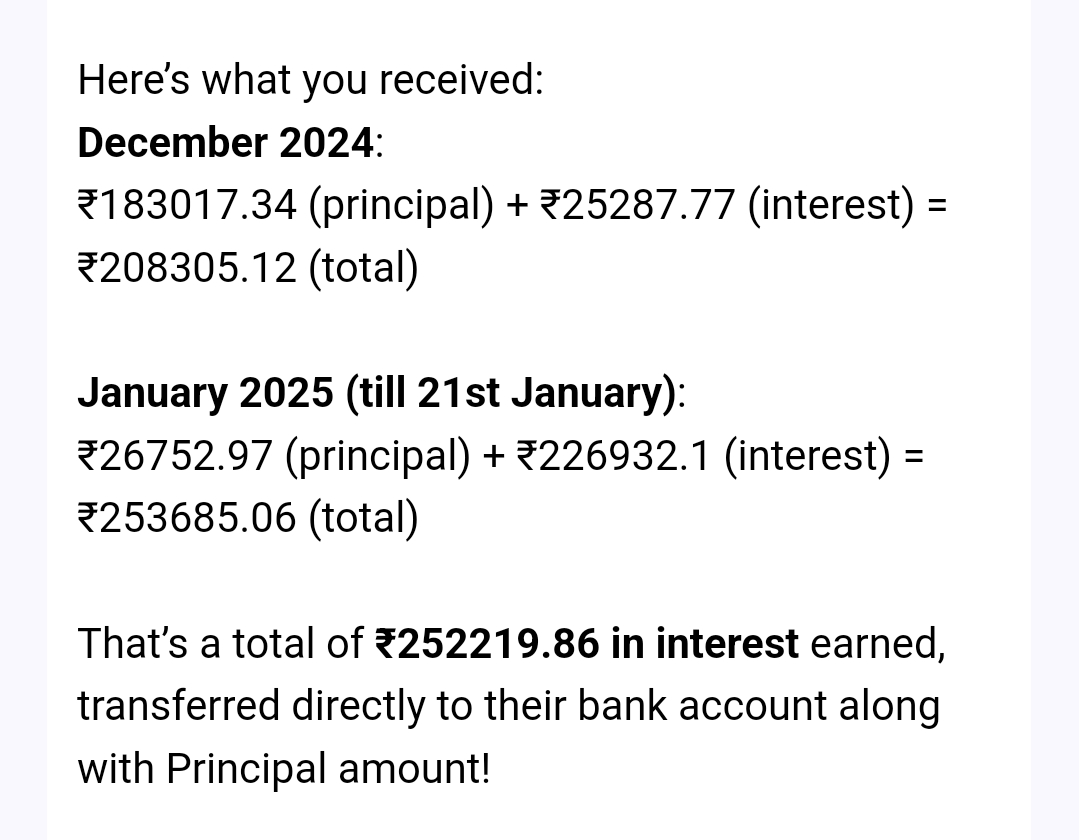Click the ₹253685.06 January total
Viewport: 1079px width, 840px height.
point(187,518)
